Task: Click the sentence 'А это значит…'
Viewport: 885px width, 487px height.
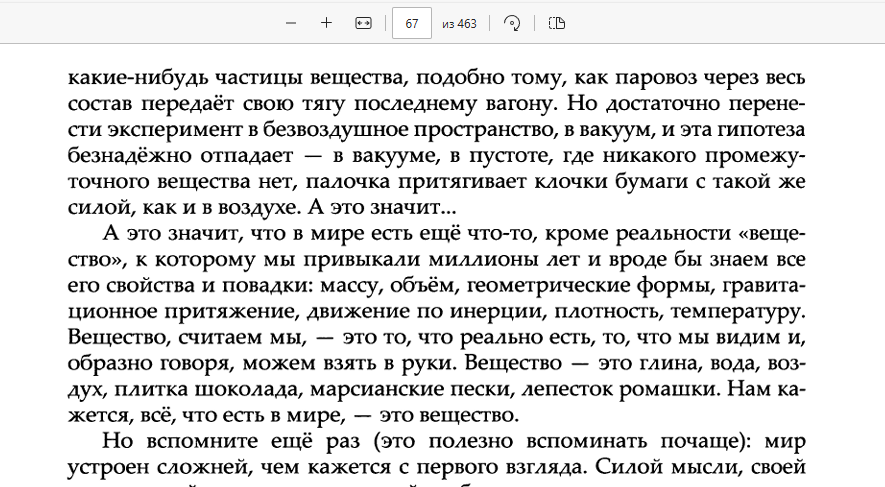Action: (x=382, y=208)
